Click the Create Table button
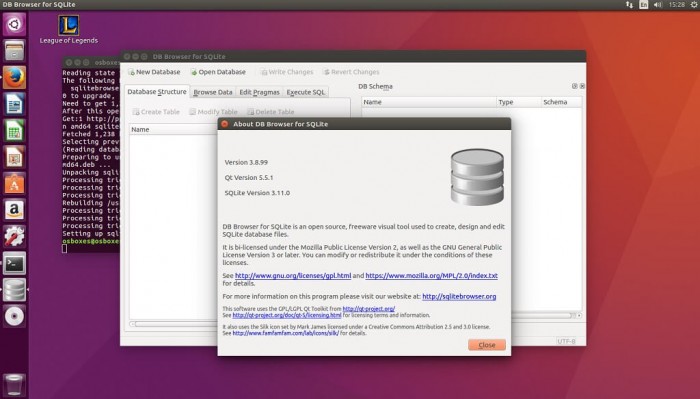 (156, 112)
